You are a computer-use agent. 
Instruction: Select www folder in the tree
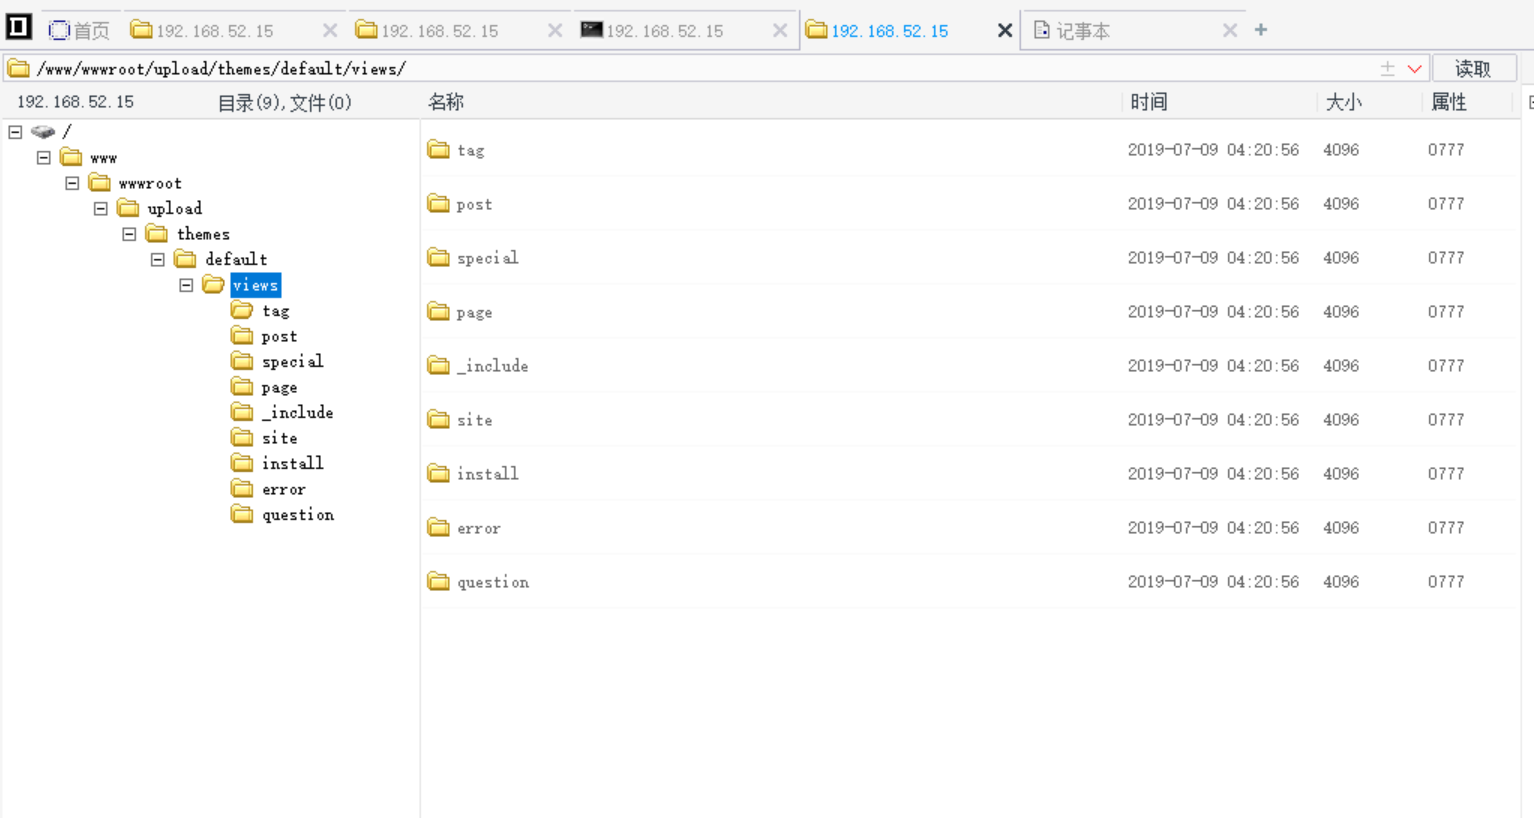tap(103, 158)
